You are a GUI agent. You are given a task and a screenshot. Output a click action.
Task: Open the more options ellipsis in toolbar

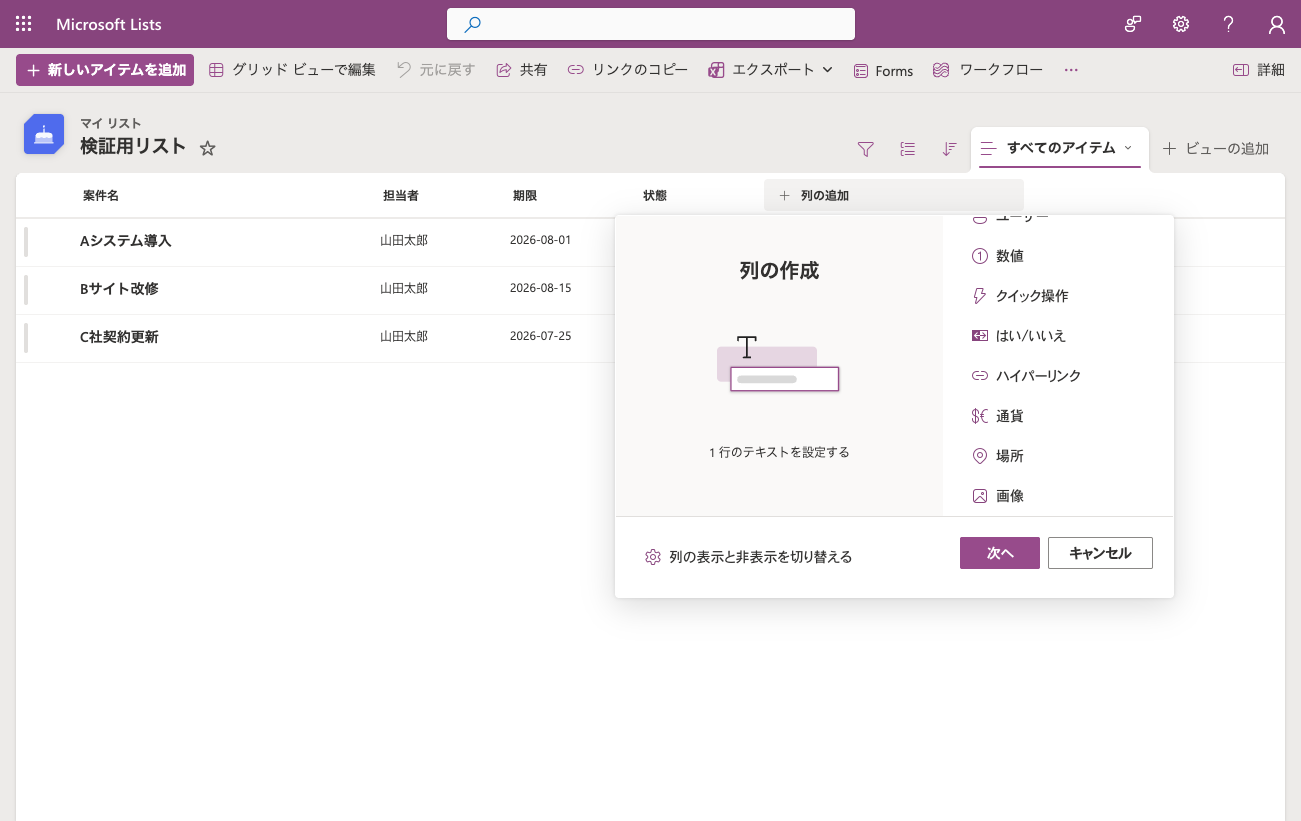point(1071,70)
